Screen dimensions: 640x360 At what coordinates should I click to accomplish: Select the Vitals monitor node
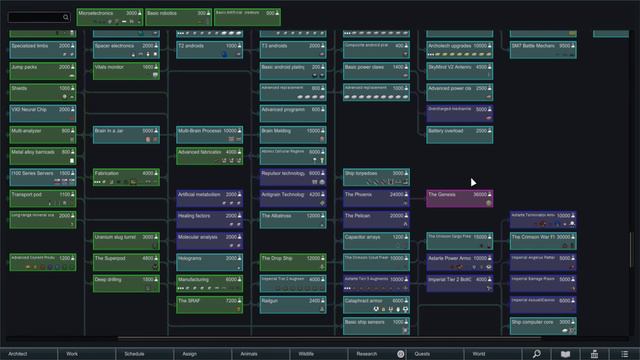(126, 71)
